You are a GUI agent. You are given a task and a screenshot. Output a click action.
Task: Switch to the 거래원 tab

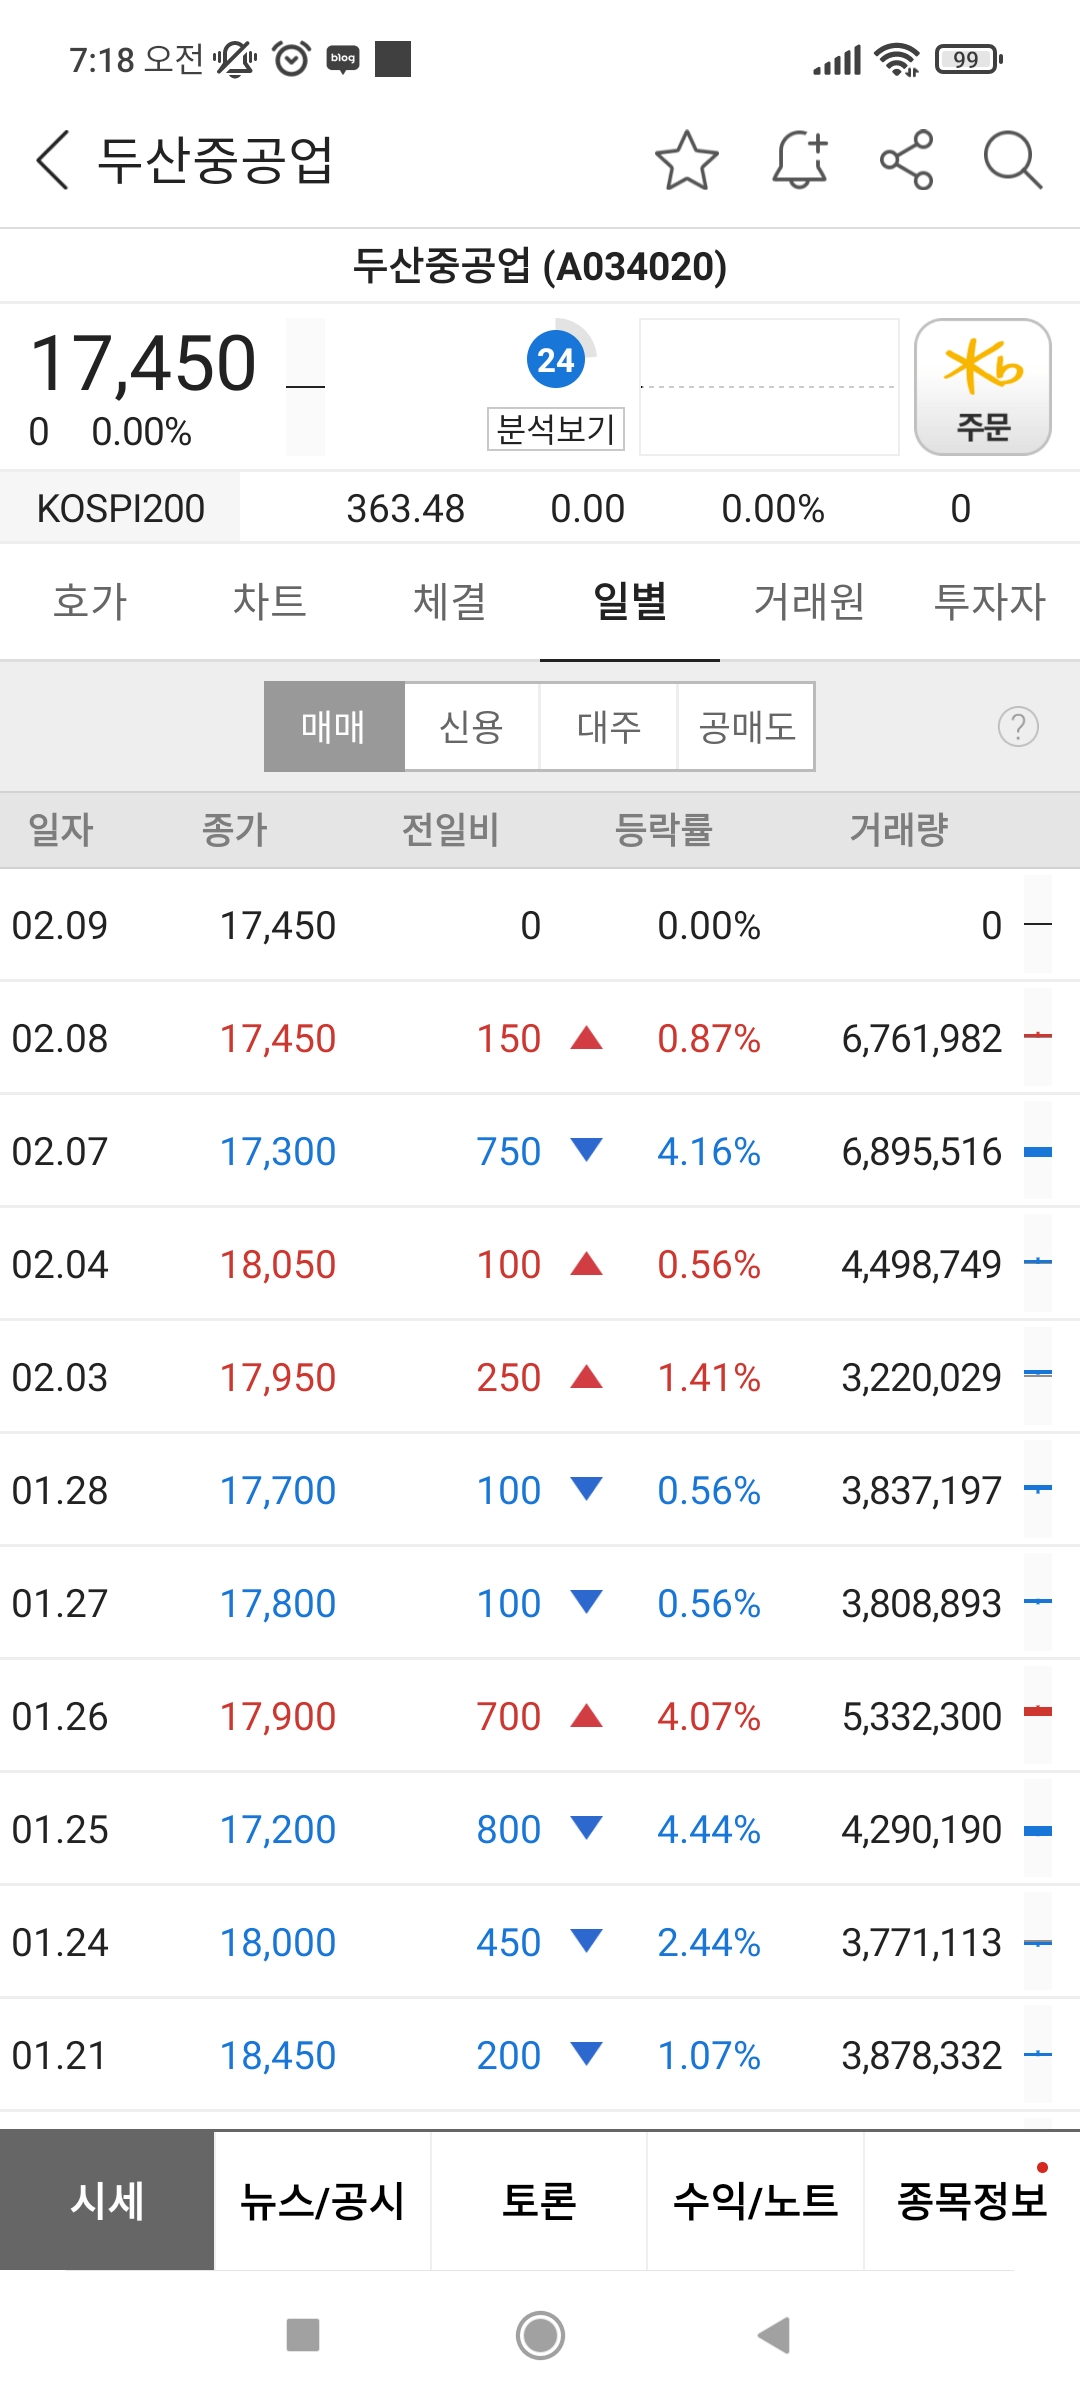(810, 602)
